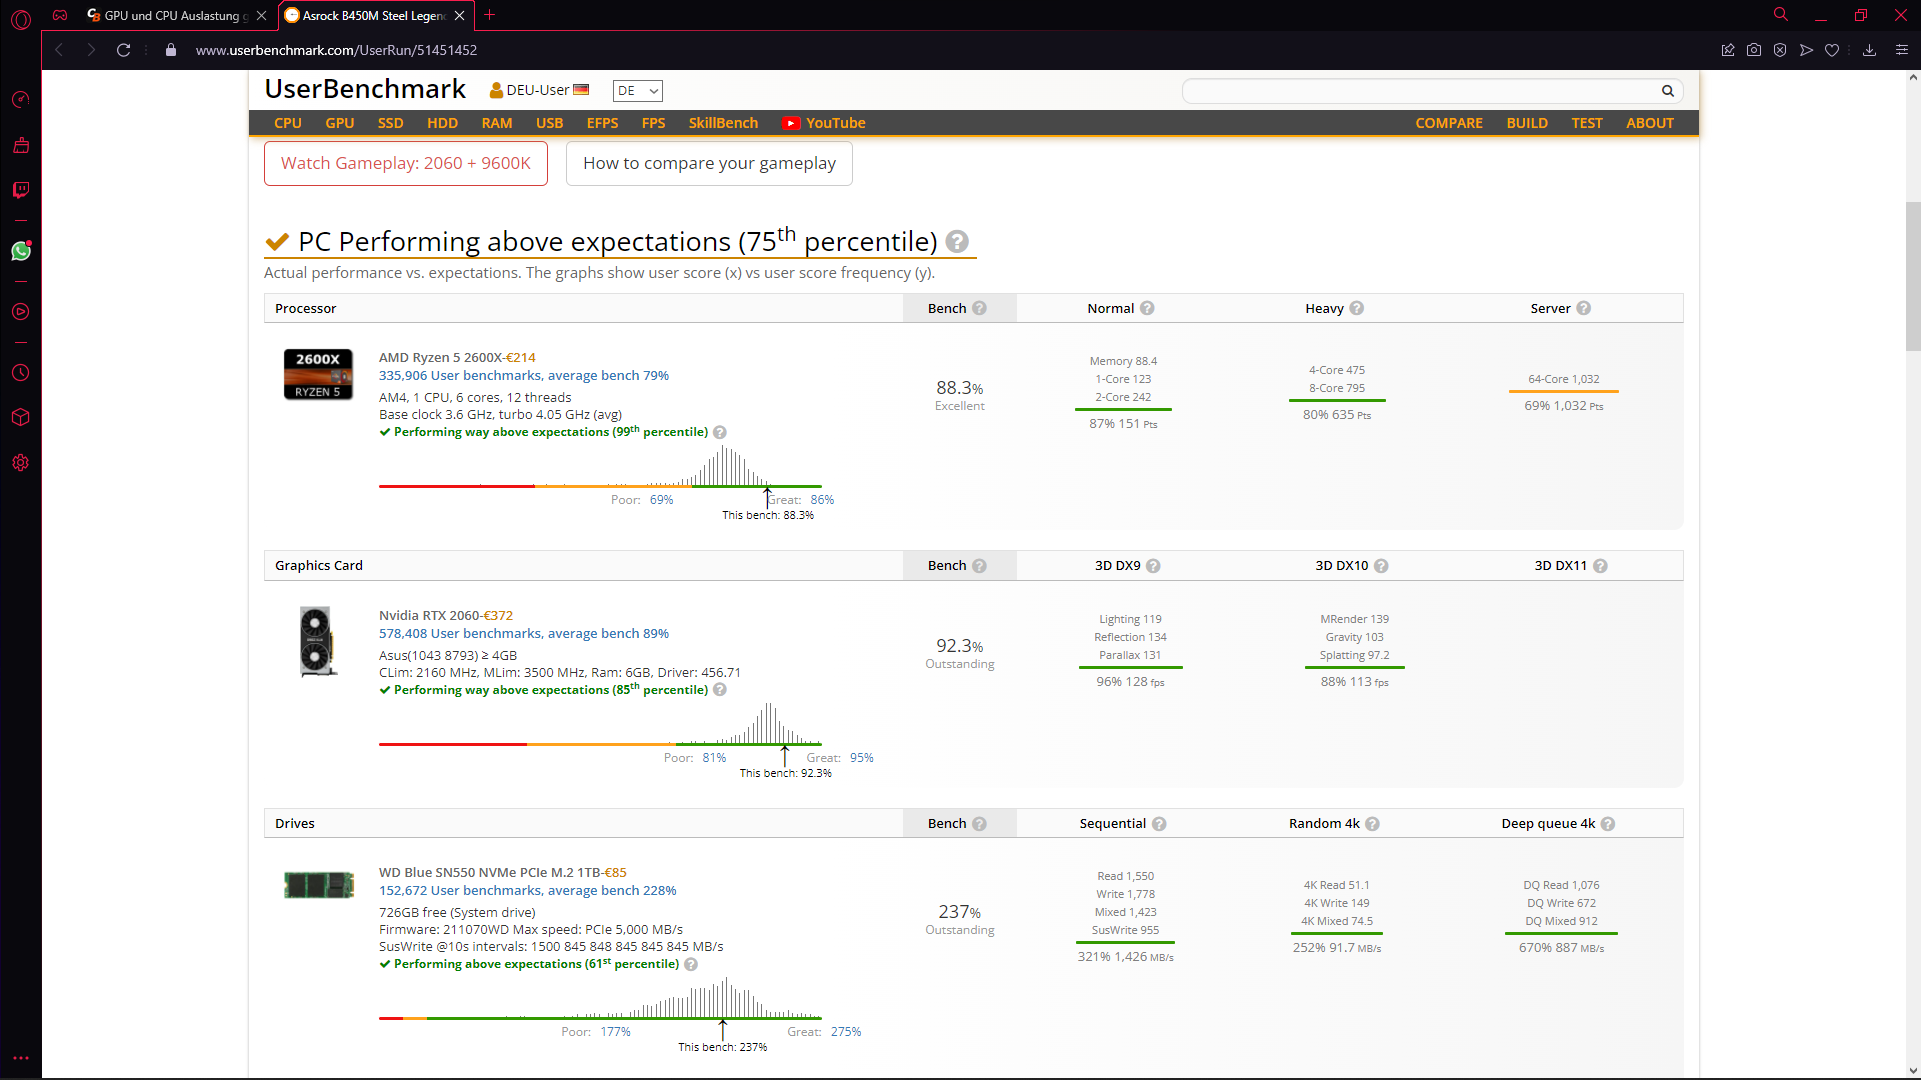Click Watch Gameplay: 2060 + 9600K button
This screenshot has height=1080, width=1921.
[x=405, y=163]
